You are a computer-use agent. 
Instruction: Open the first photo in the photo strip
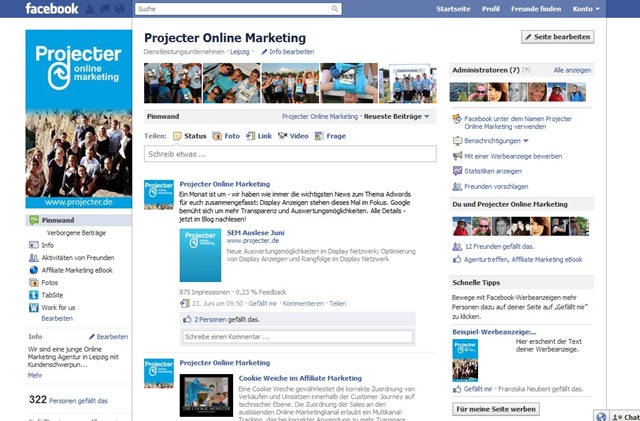(173, 83)
